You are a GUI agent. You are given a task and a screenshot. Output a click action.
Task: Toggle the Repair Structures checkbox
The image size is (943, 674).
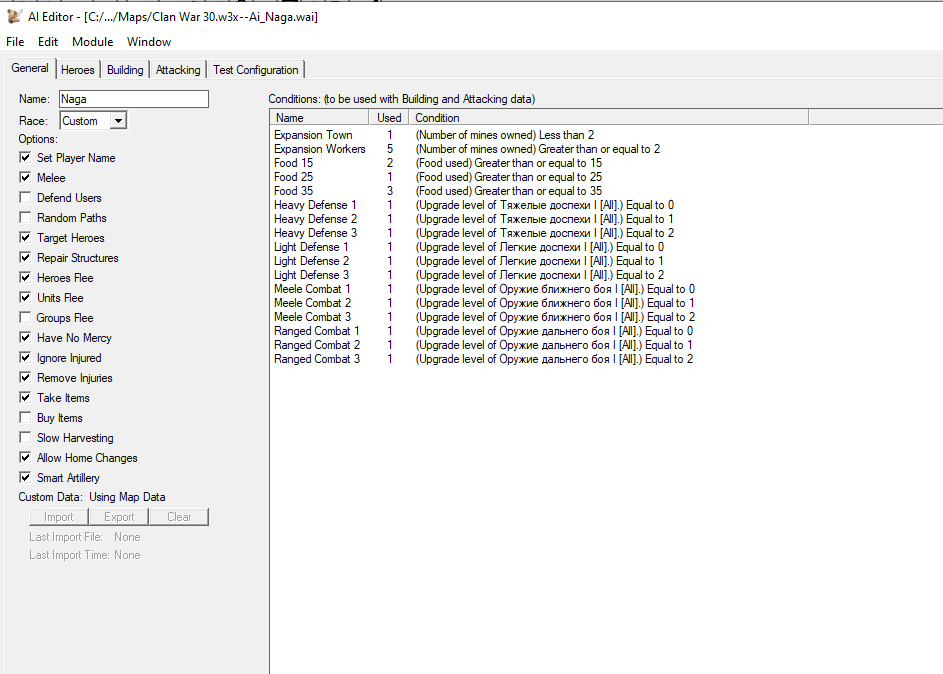pos(25,257)
